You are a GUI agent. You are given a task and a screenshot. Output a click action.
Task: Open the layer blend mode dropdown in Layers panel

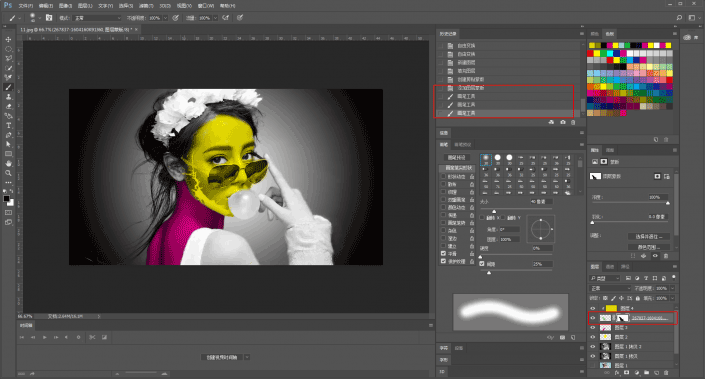(610, 288)
